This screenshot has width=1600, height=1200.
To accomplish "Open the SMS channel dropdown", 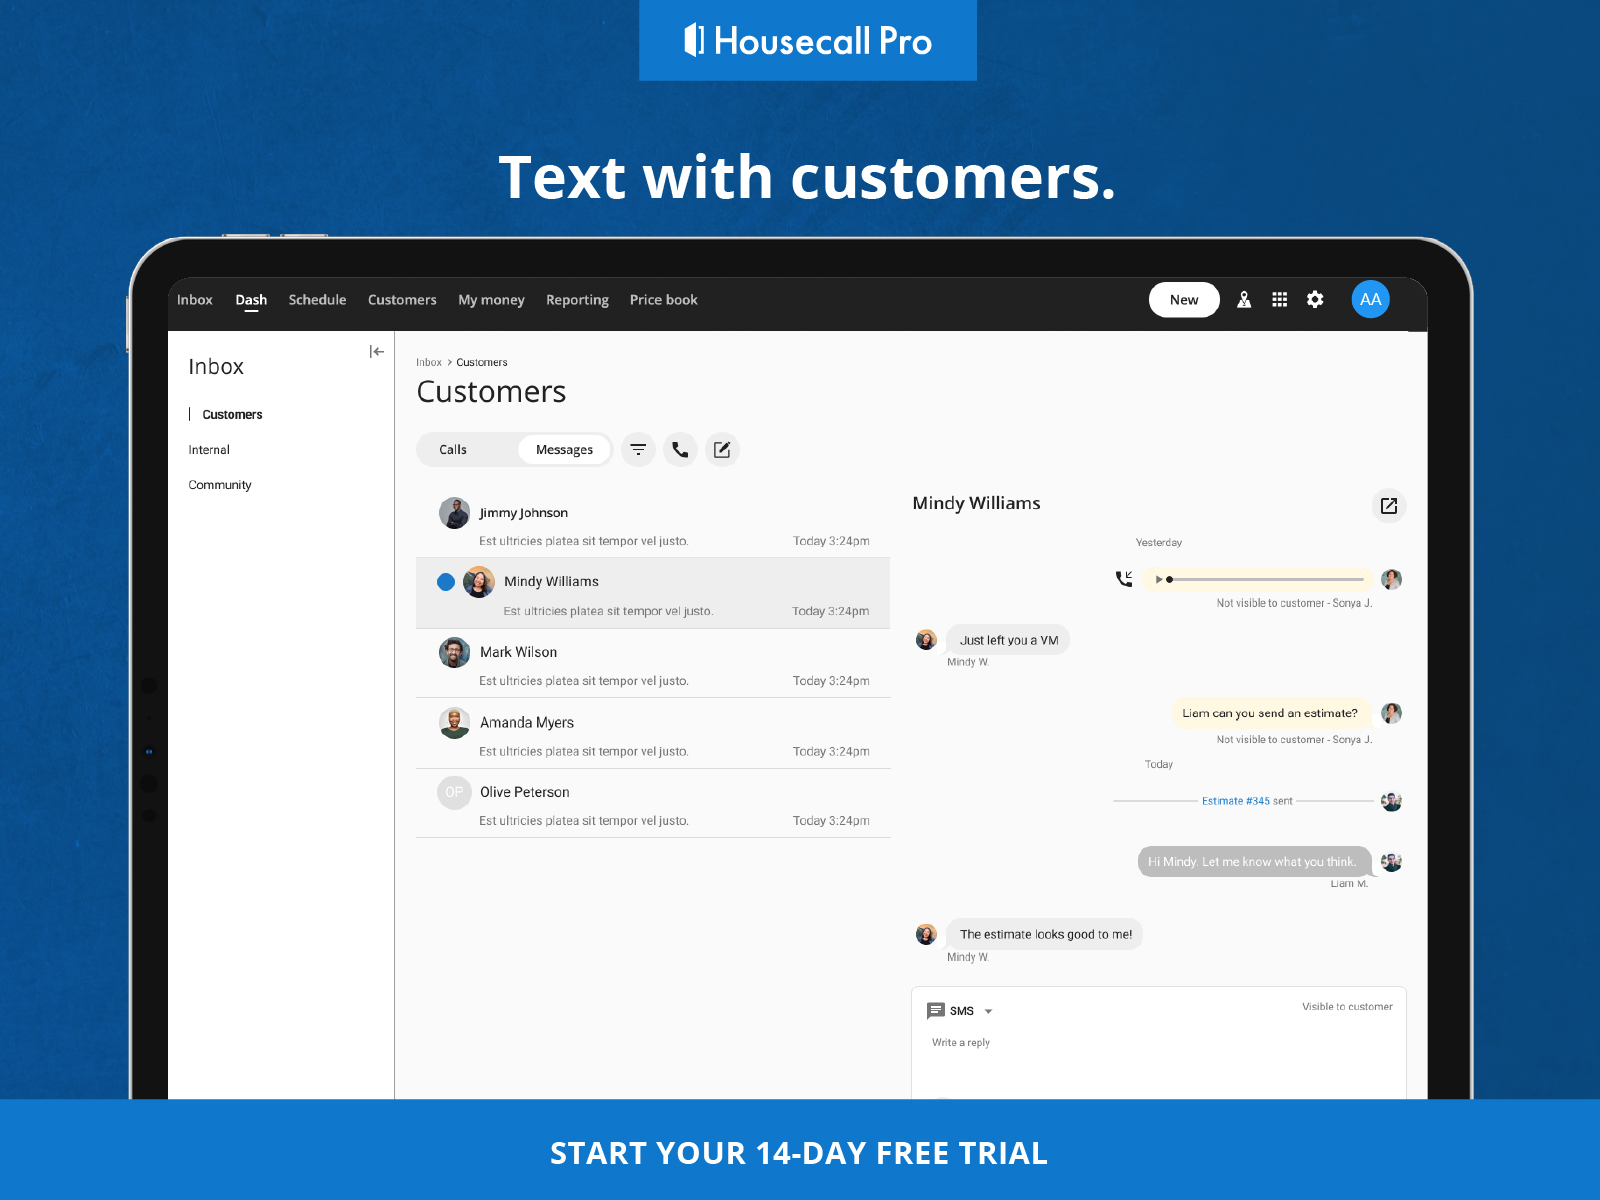I will coord(989,1011).
